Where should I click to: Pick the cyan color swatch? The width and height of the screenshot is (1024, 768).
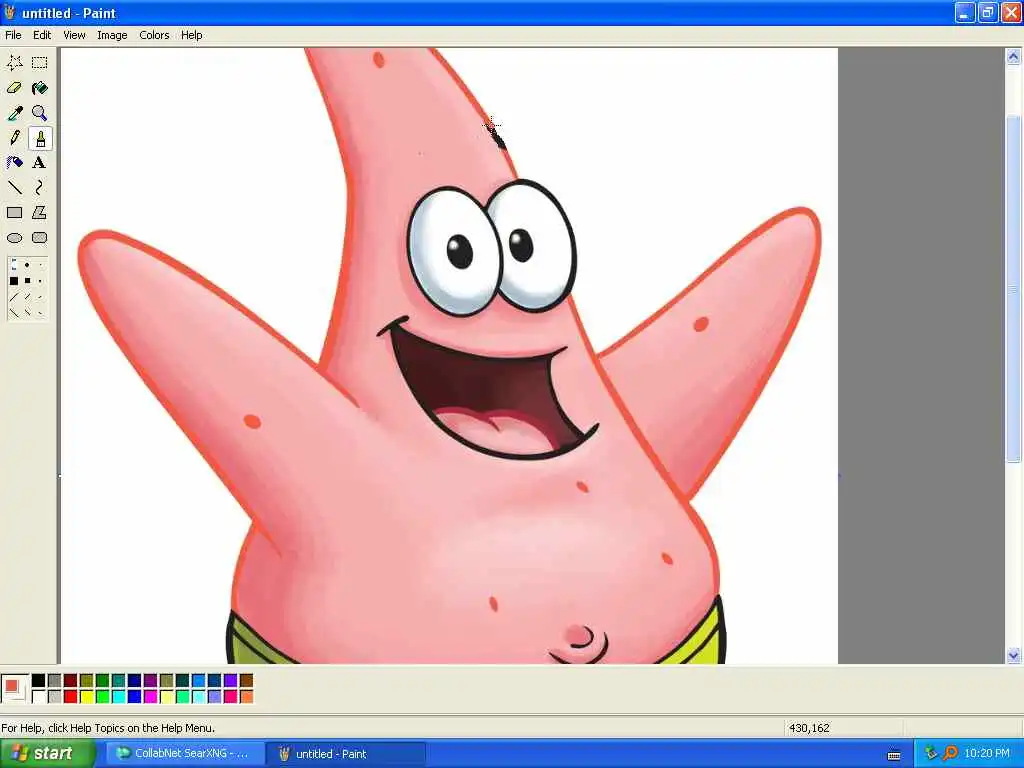click(x=118, y=697)
